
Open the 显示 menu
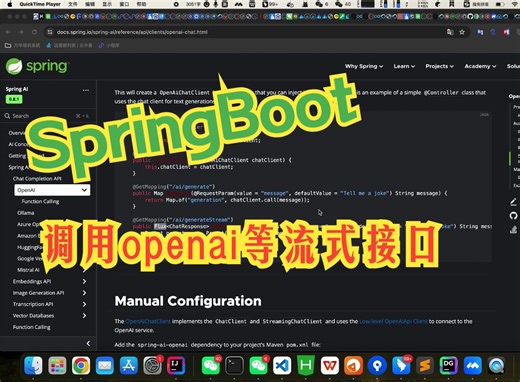point(107,4)
